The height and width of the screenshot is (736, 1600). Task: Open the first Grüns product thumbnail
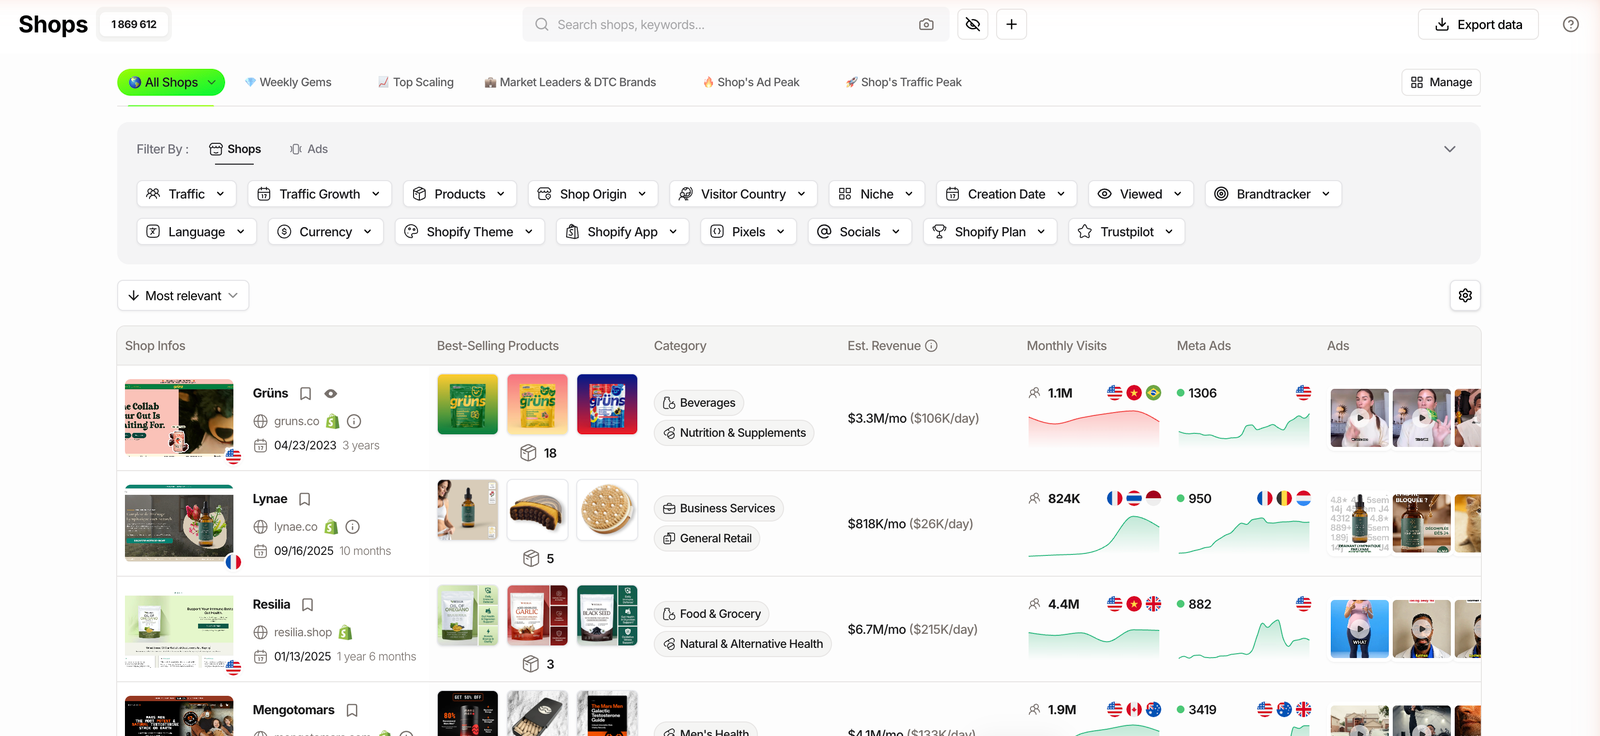pyautogui.click(x=467, y=404)
